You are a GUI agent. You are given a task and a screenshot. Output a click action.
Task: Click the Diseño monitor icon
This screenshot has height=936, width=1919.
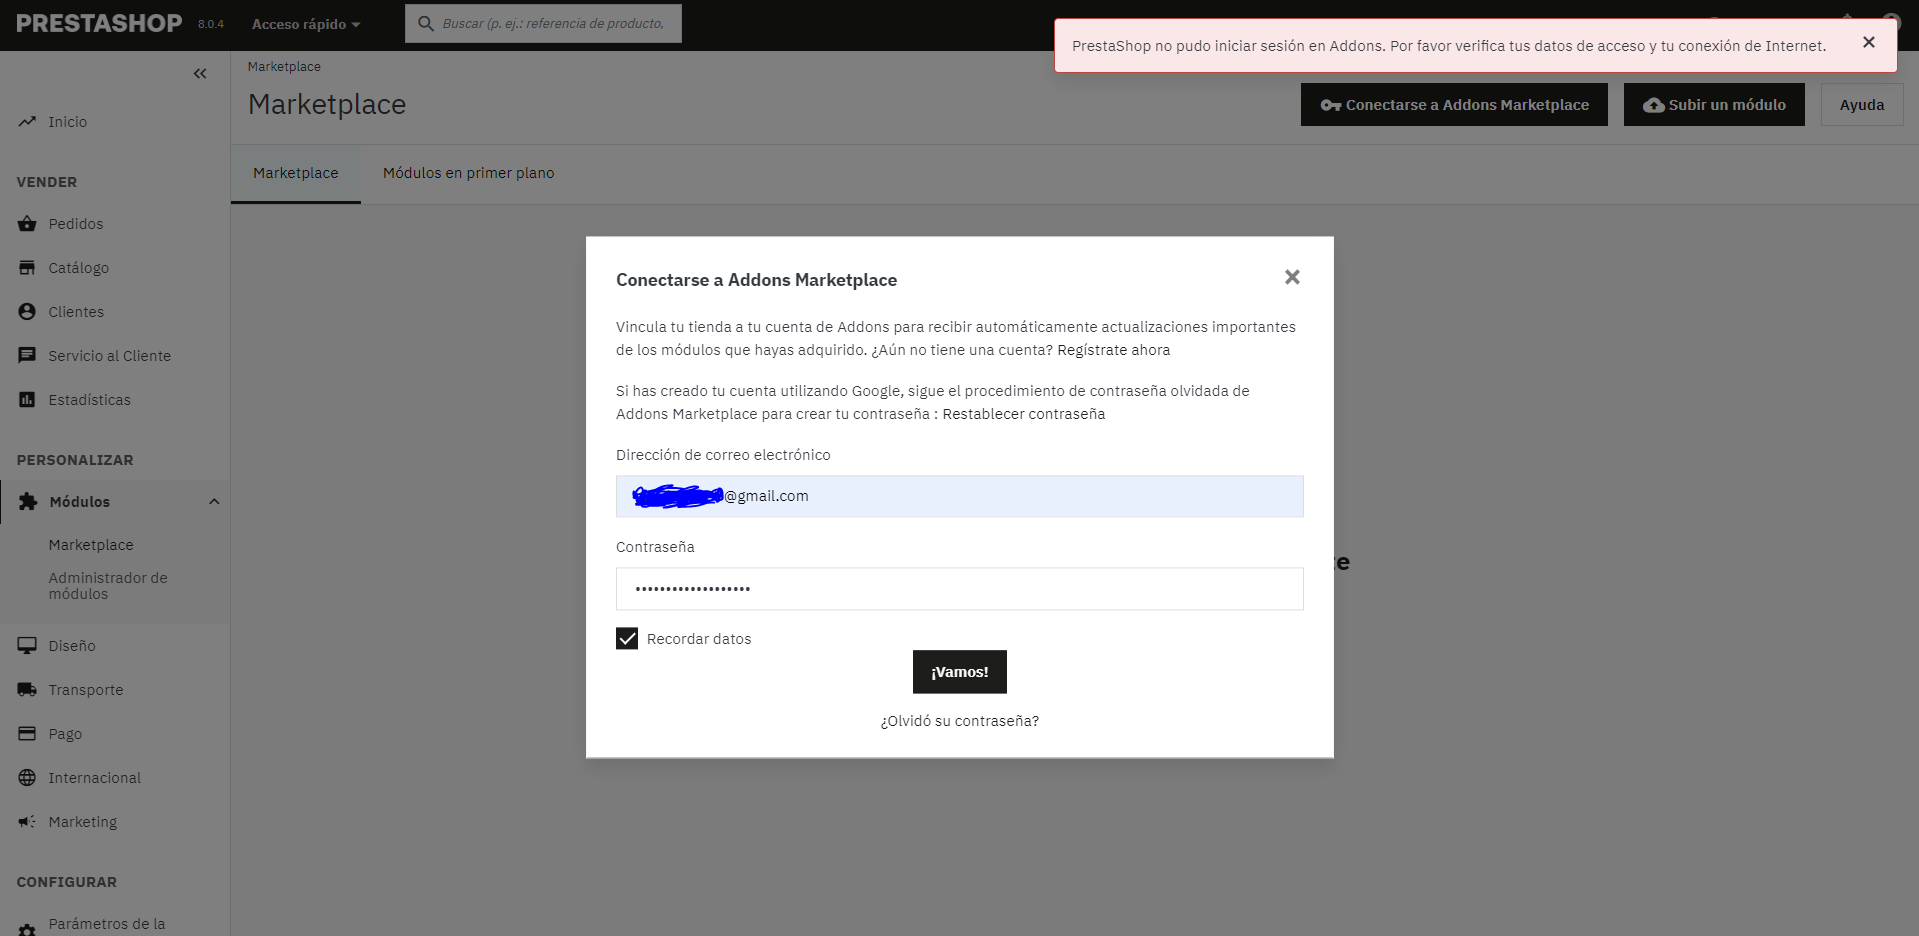click(x=27, y=645)
